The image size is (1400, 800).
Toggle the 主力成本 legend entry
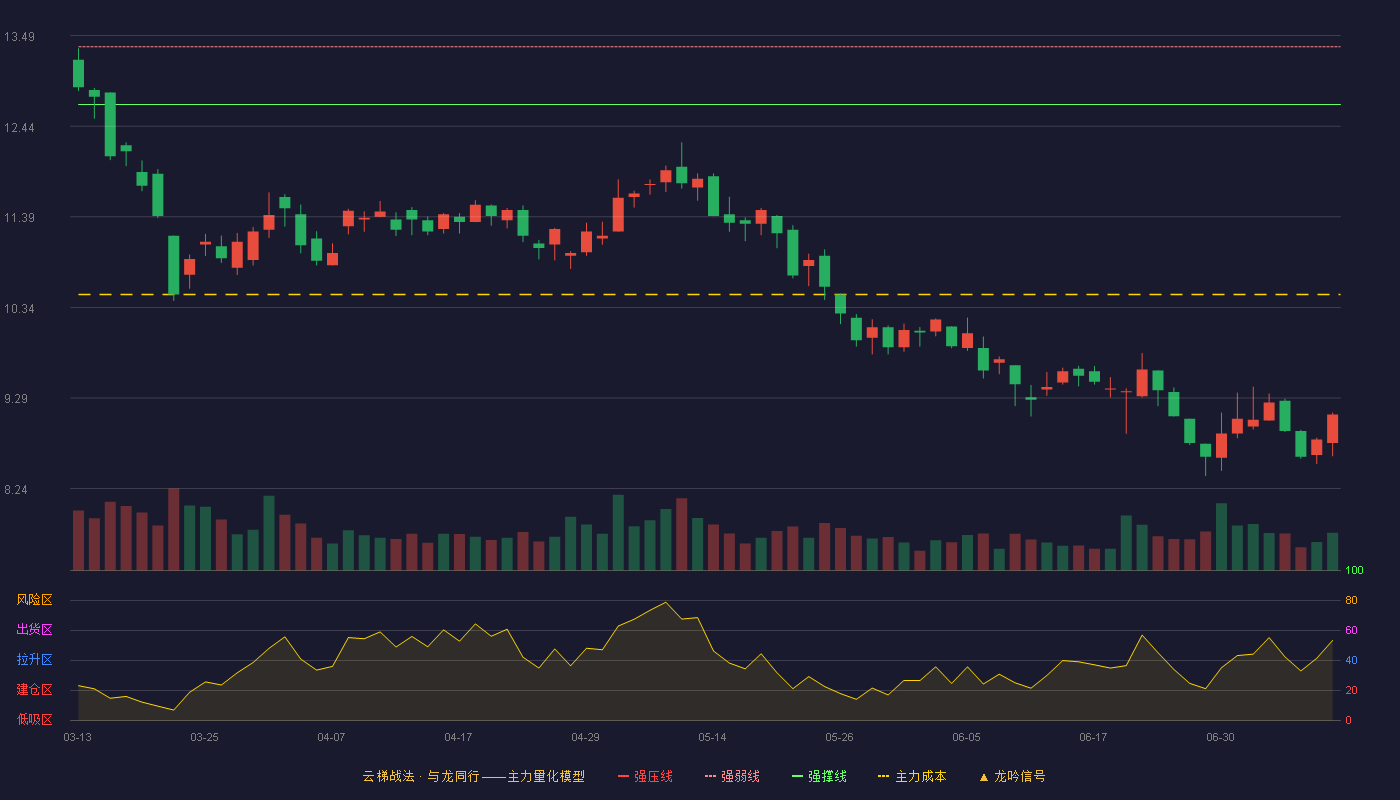(x=911, y=776)
